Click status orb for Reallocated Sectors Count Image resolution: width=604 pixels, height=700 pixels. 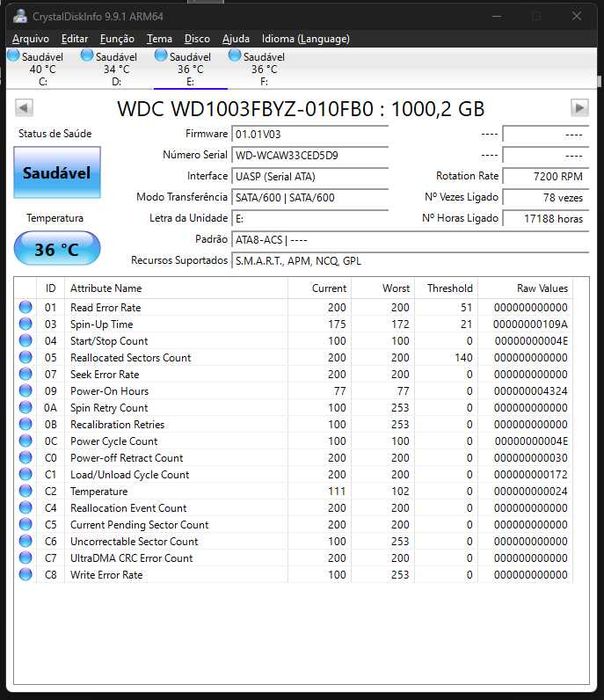pyautogui.click(x=25, y=357)
